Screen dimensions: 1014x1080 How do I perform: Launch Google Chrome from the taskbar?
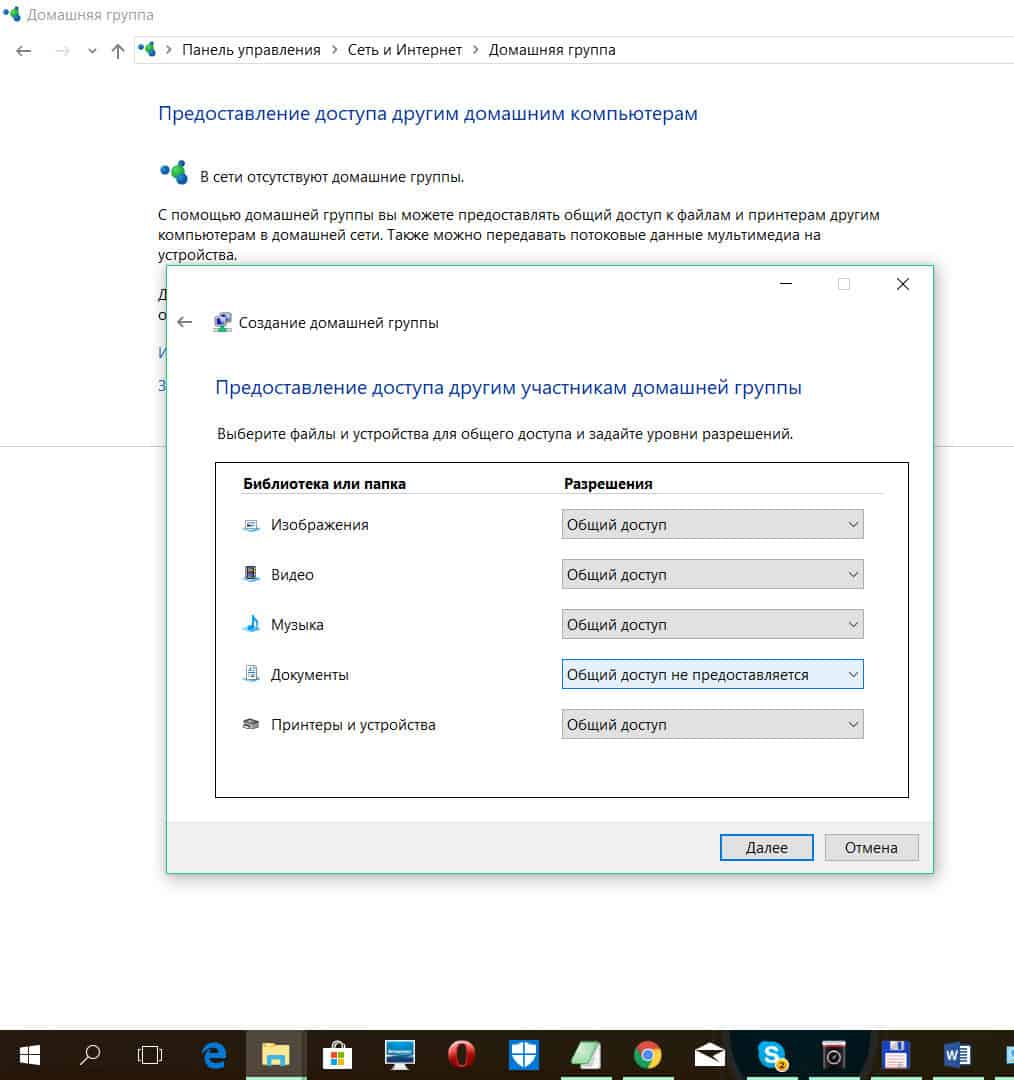point(647,1054)
